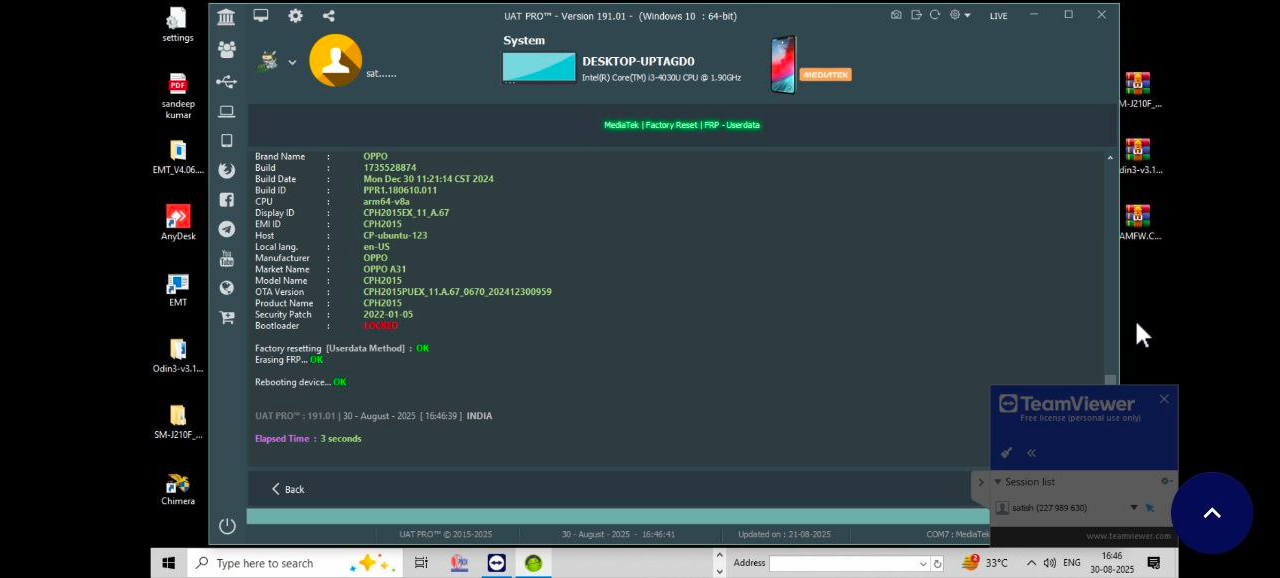Click the YouTube sidebar icon
Image resolution: width=1280 pixels, height=578 pixels.
tap(226, 259)
